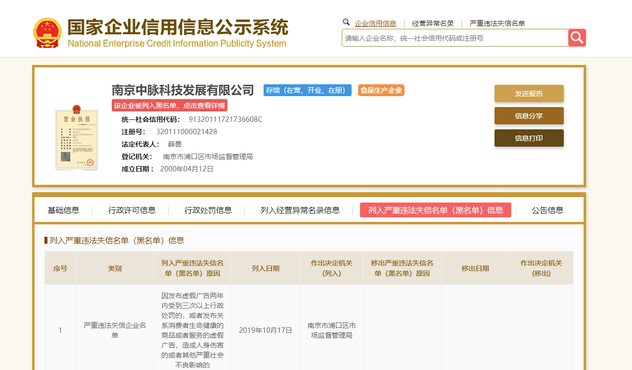Viewport: 632px width, 370px height.
Task: Click the 发送报告 button
Action: click(x=529, y=94)
